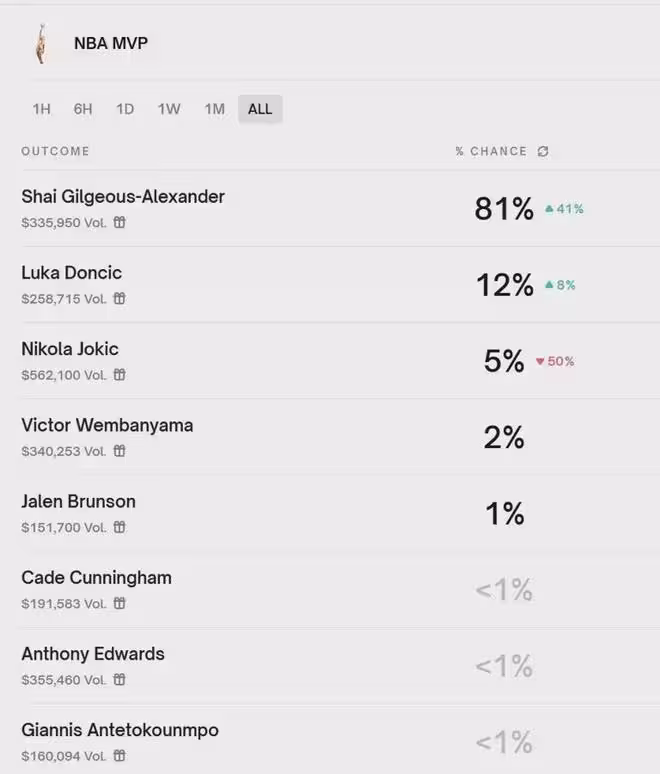Click the 81% chance value

(504, 209)
